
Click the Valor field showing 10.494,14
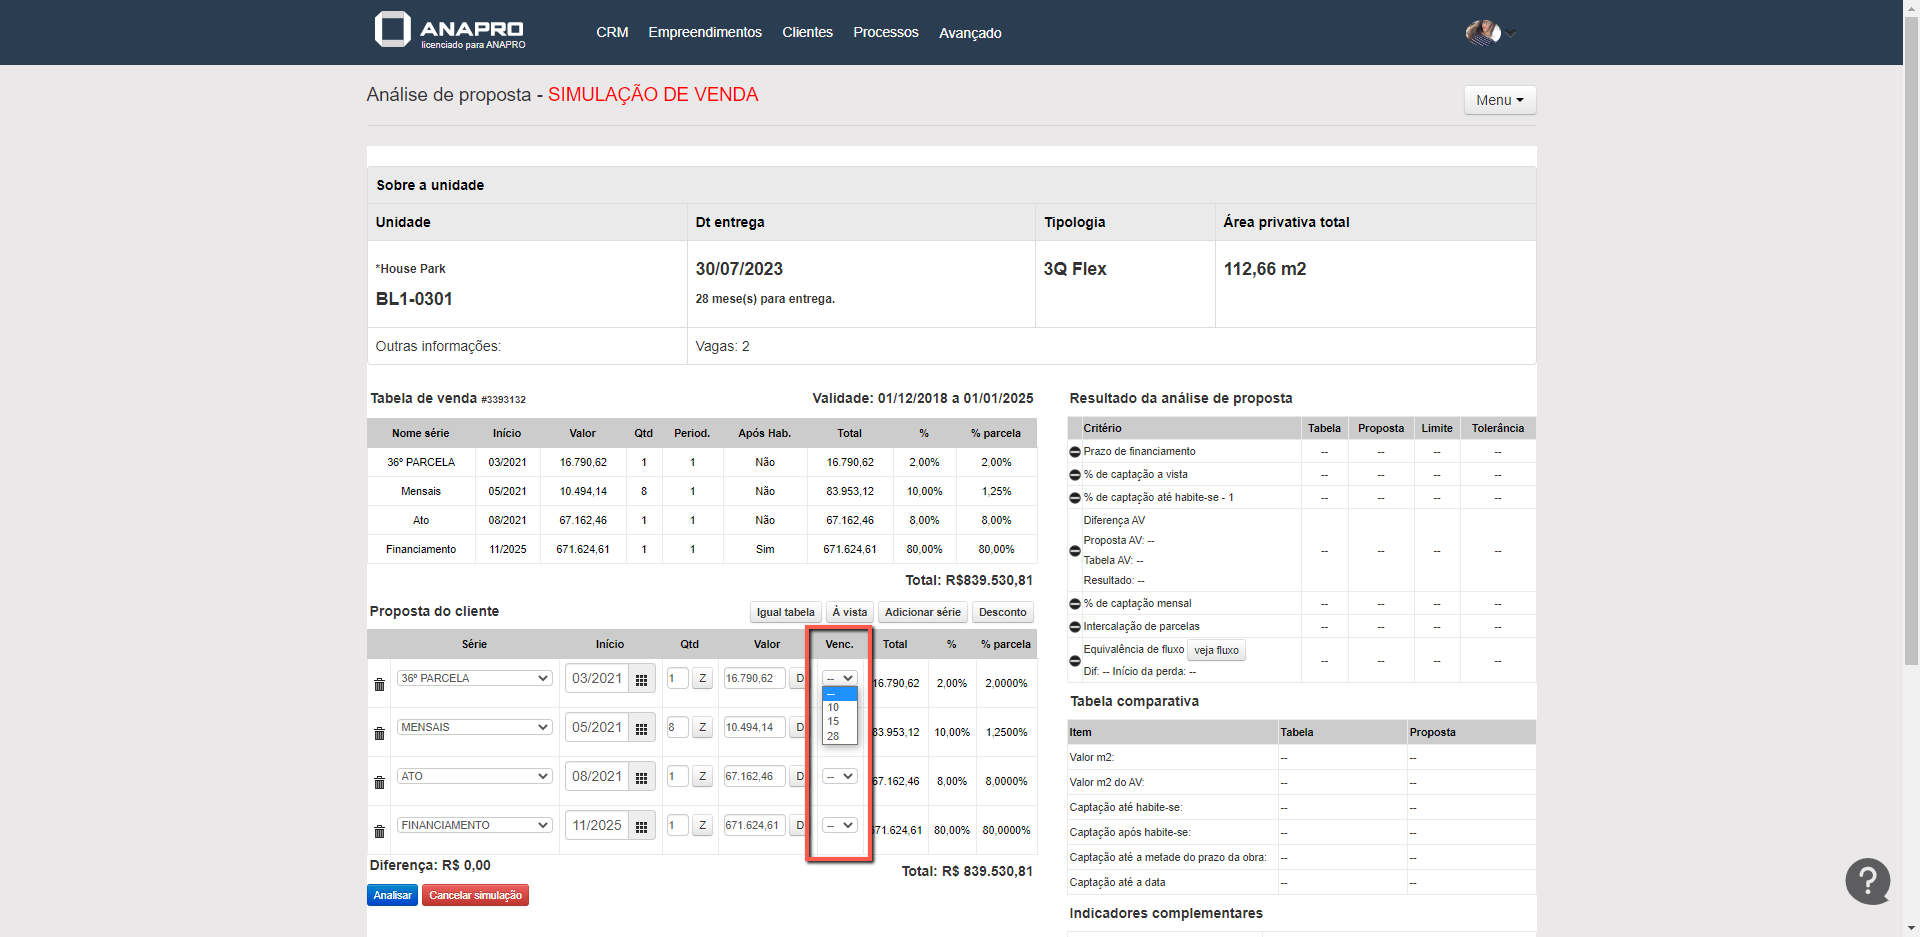tap(753, 727)
